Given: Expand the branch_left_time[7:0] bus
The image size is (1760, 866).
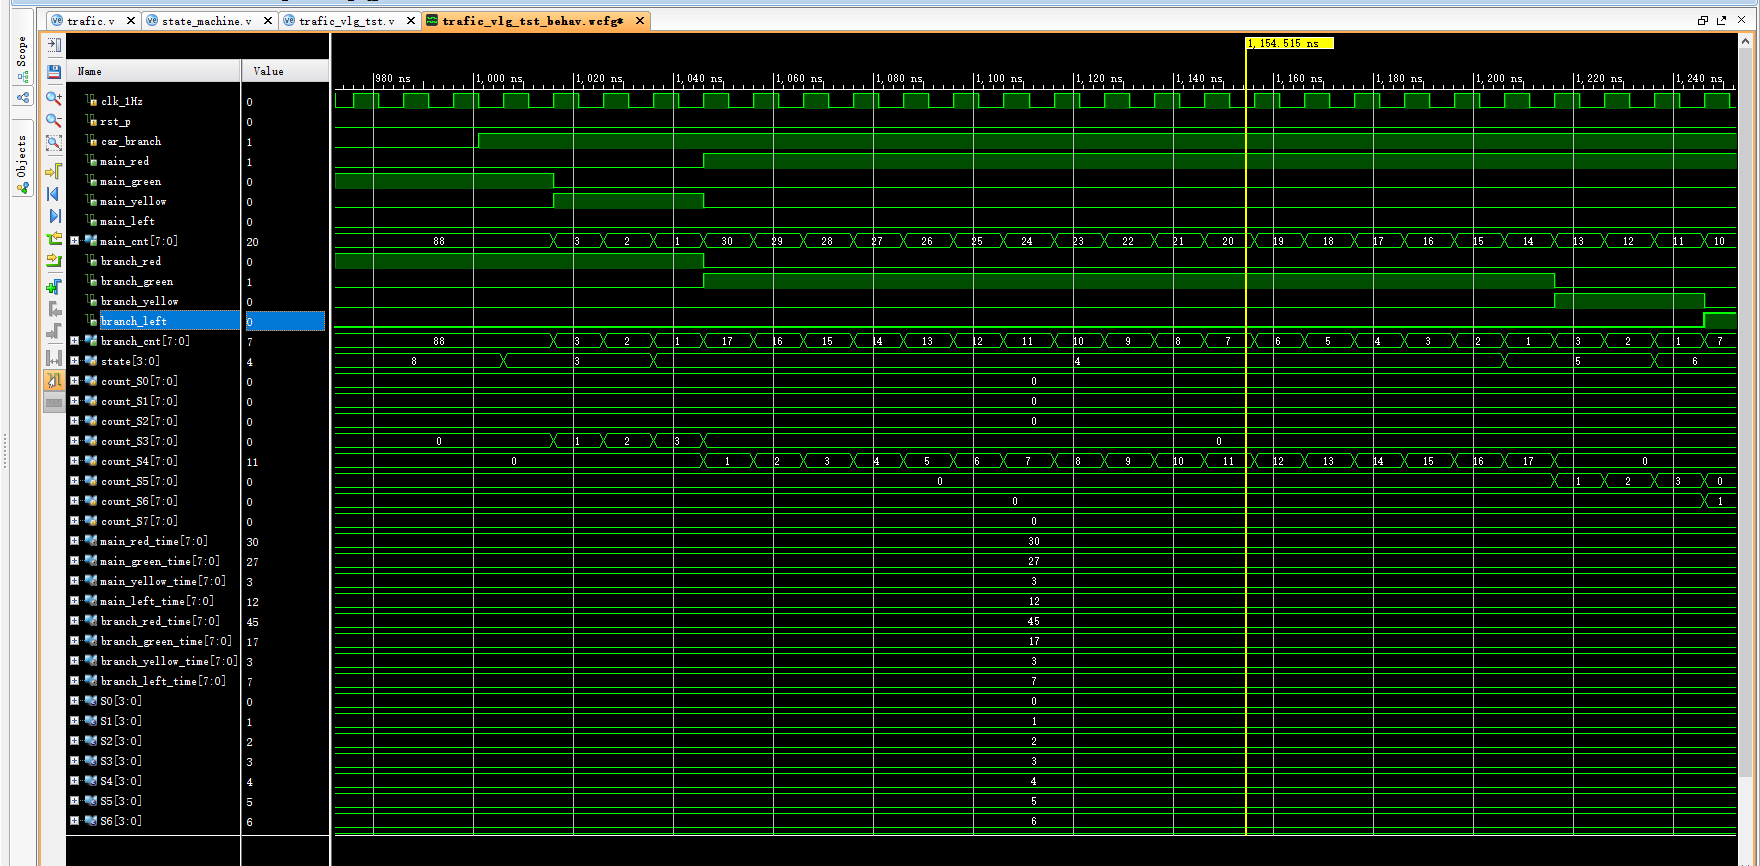Looking at the screenshot, I should (x=74, y=681).
